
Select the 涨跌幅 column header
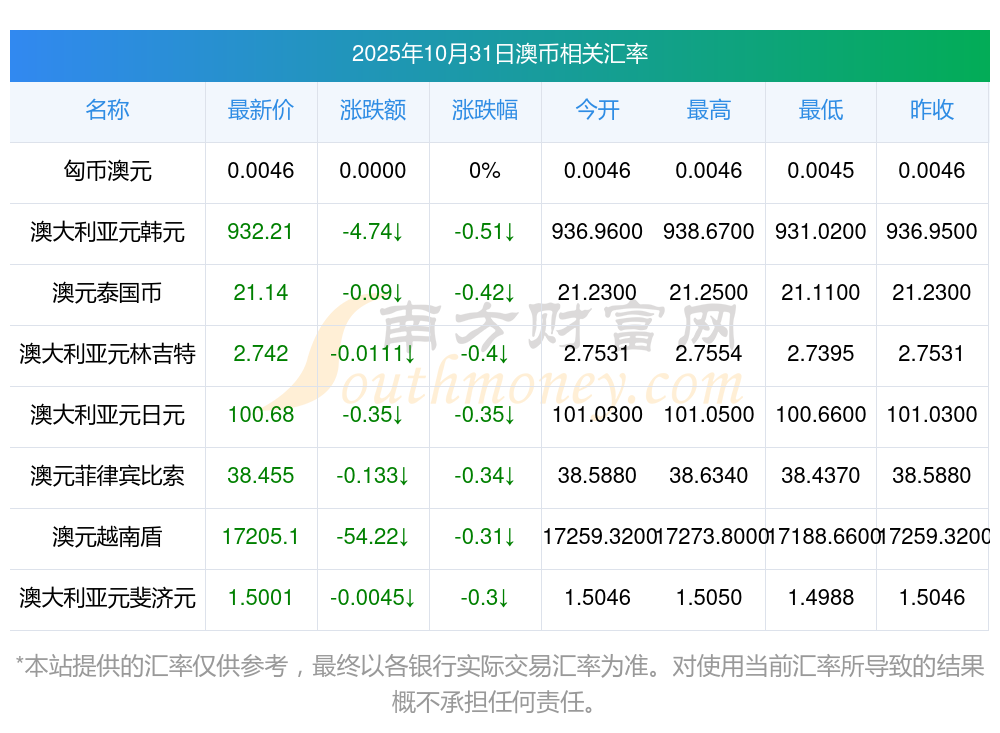point(485,110)
